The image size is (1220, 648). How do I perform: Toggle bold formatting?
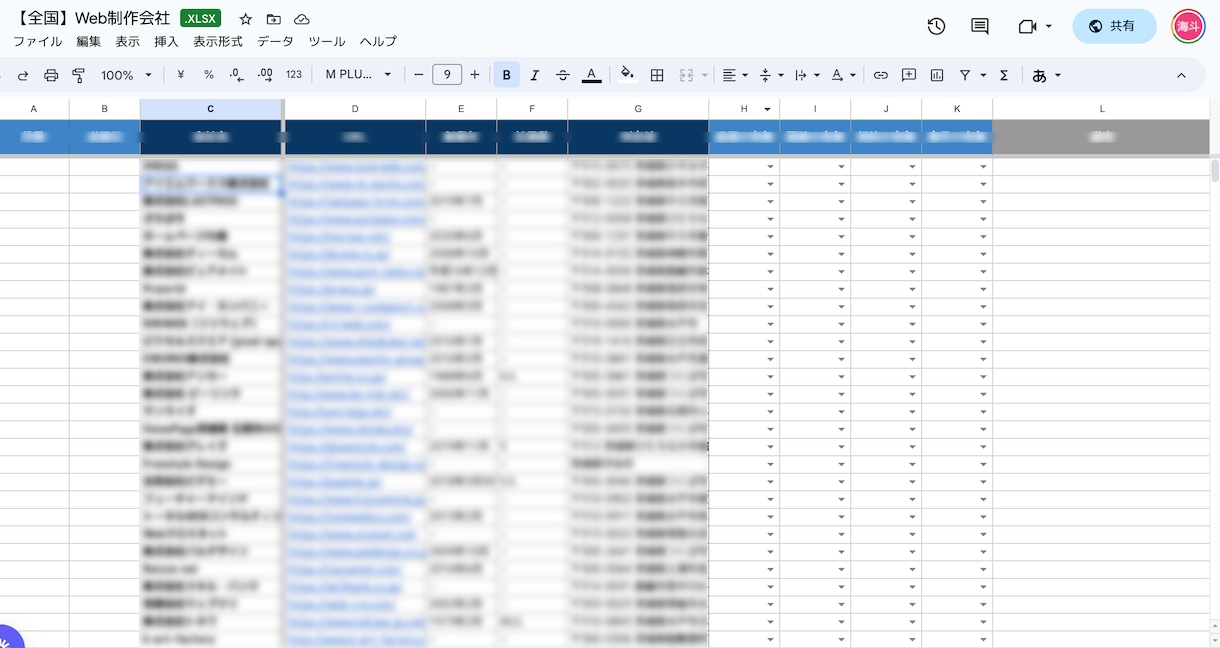(507, 75)
